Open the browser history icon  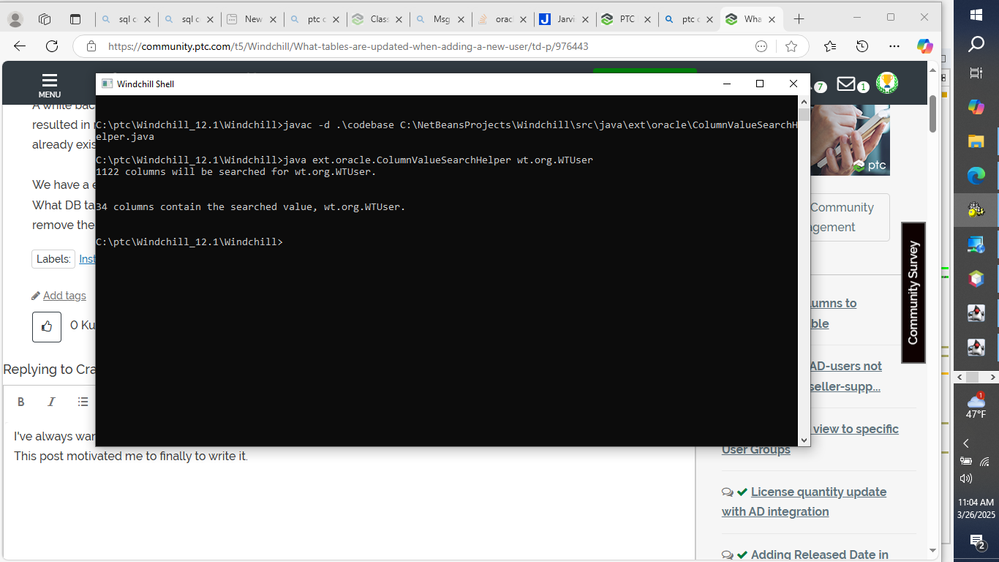pyautogui.click(x=862, y=46)
